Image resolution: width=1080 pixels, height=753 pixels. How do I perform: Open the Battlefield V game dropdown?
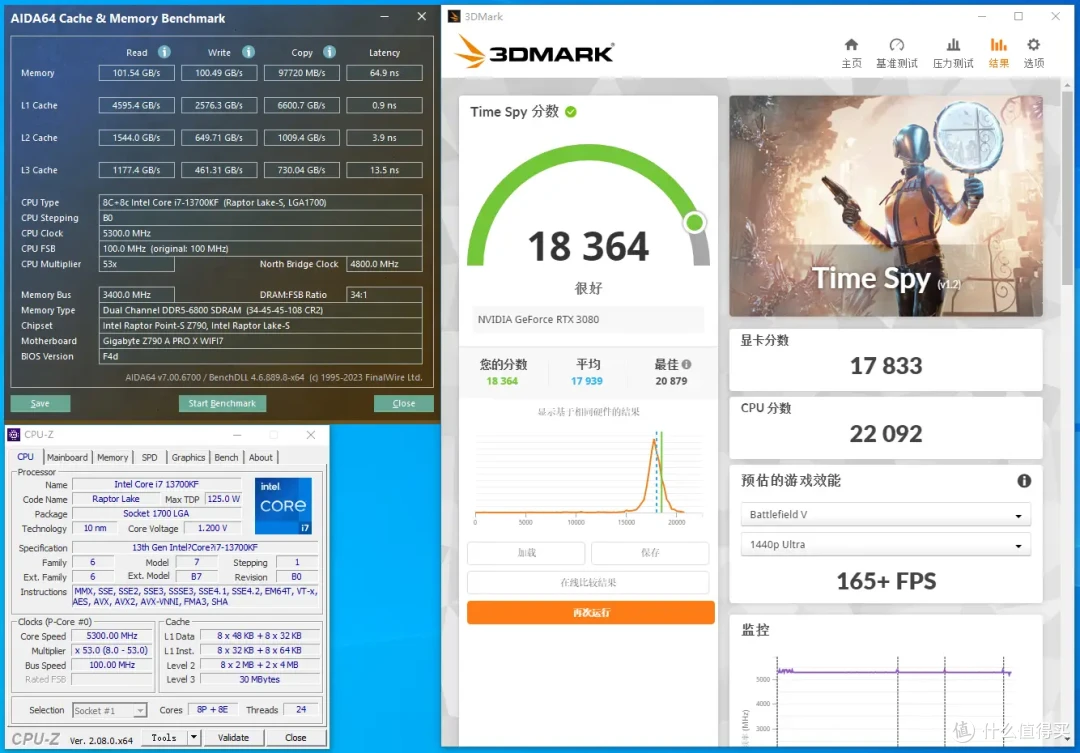pos(885,515)
